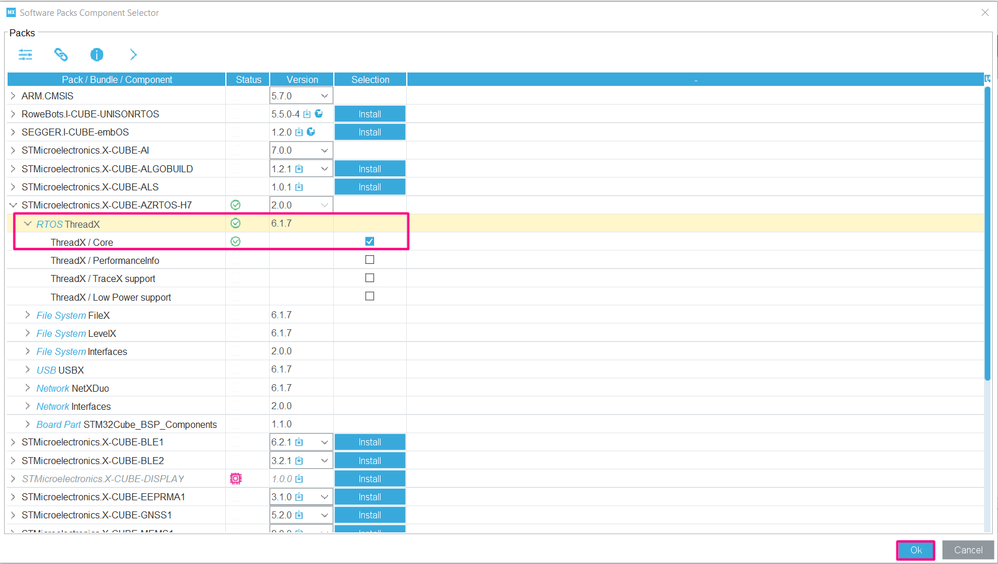The image size is (998, 564).
Task: Click download icon beside X-CUBE-EEPRMA1 version 3.1.0
Action: click(299, 497)
